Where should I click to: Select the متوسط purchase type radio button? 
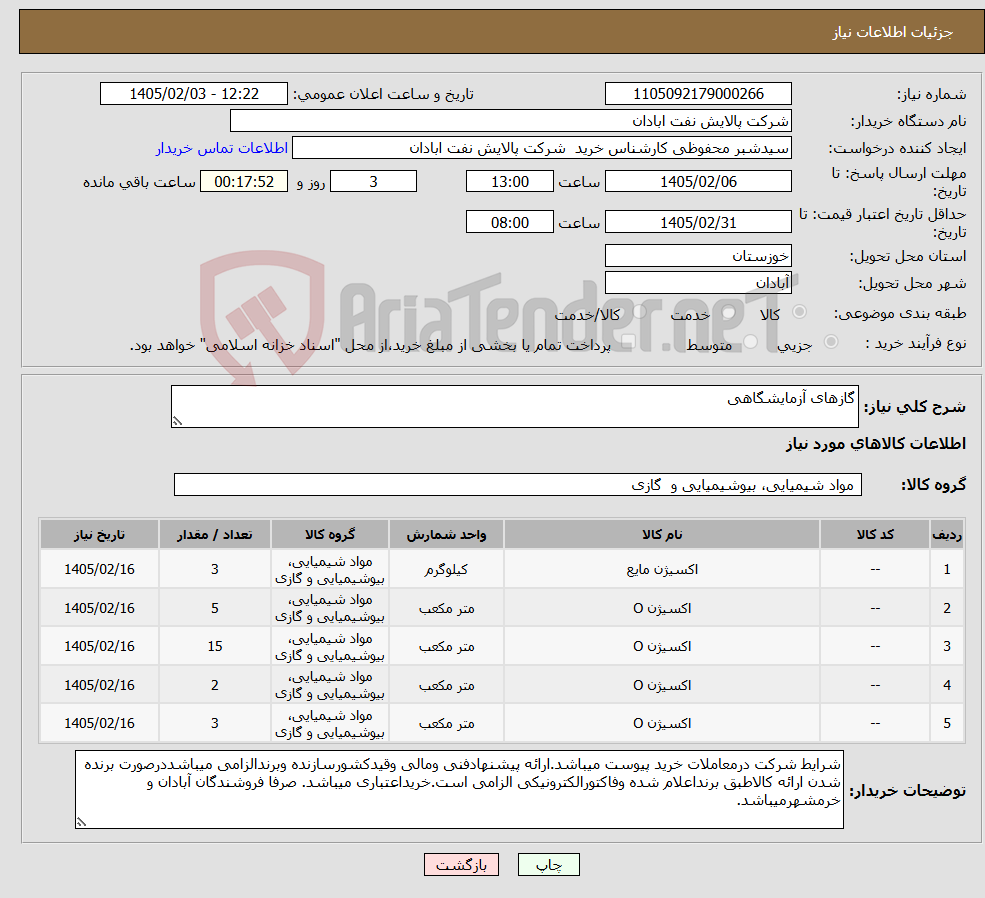pyautogui.click(x=751, y=342)
